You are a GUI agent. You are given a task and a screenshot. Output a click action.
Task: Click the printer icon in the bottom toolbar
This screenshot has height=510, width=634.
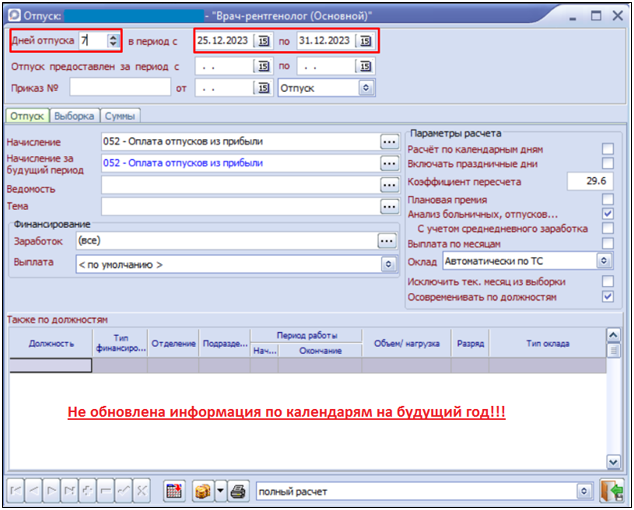click(238, 491)
